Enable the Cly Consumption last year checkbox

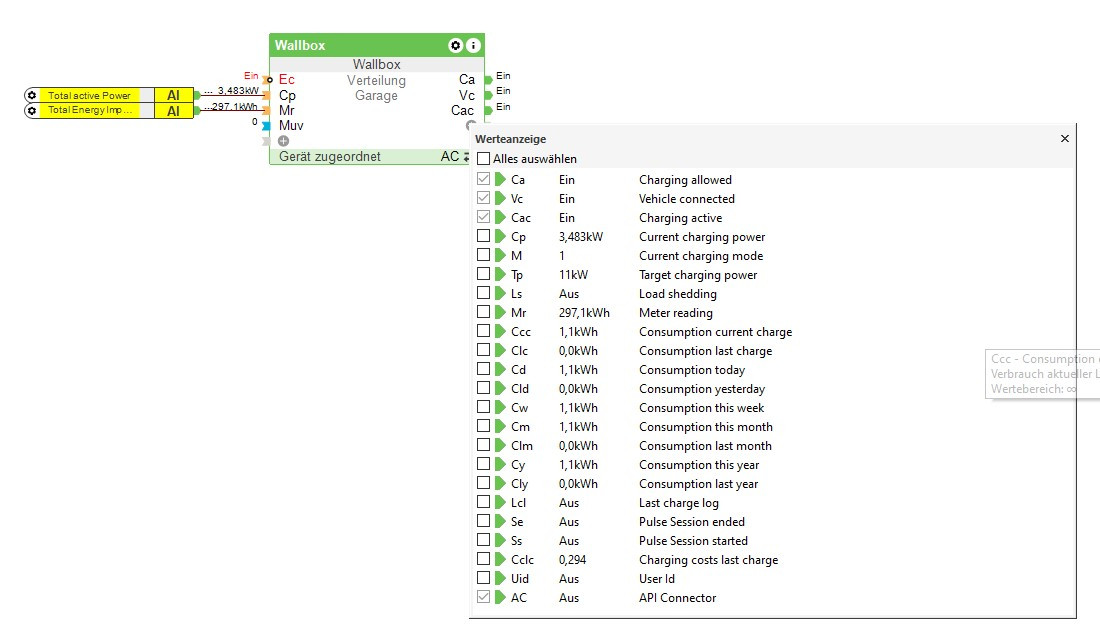[483, 483]
